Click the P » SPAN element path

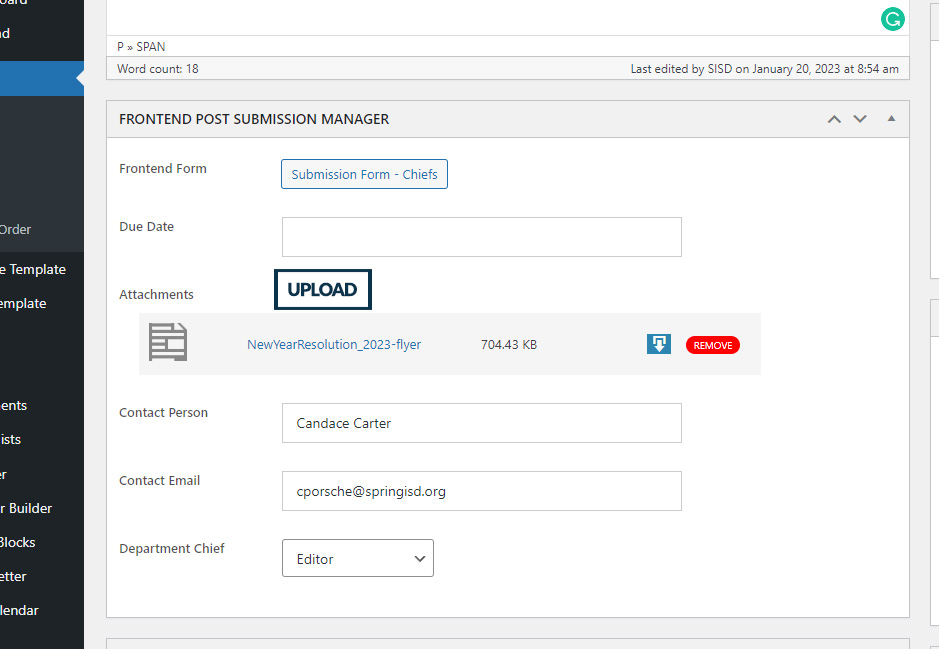141,47
